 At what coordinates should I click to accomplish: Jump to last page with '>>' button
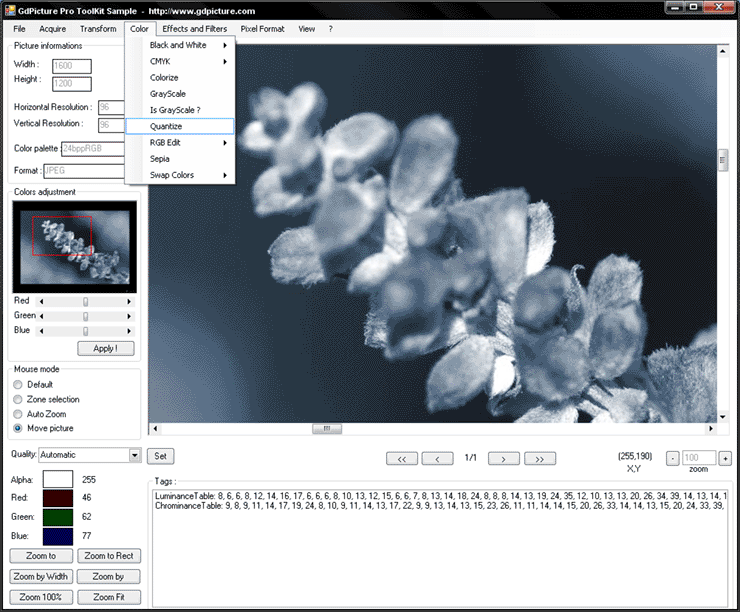[x=539, y=458]
